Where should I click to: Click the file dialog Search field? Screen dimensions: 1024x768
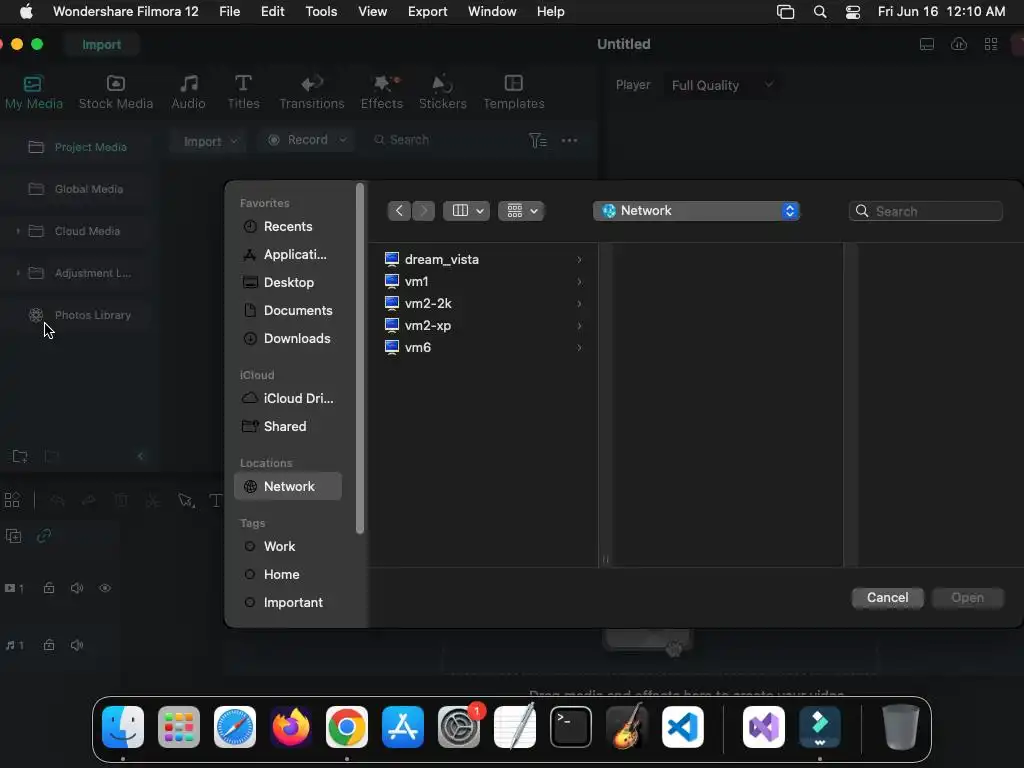[925, 211]
